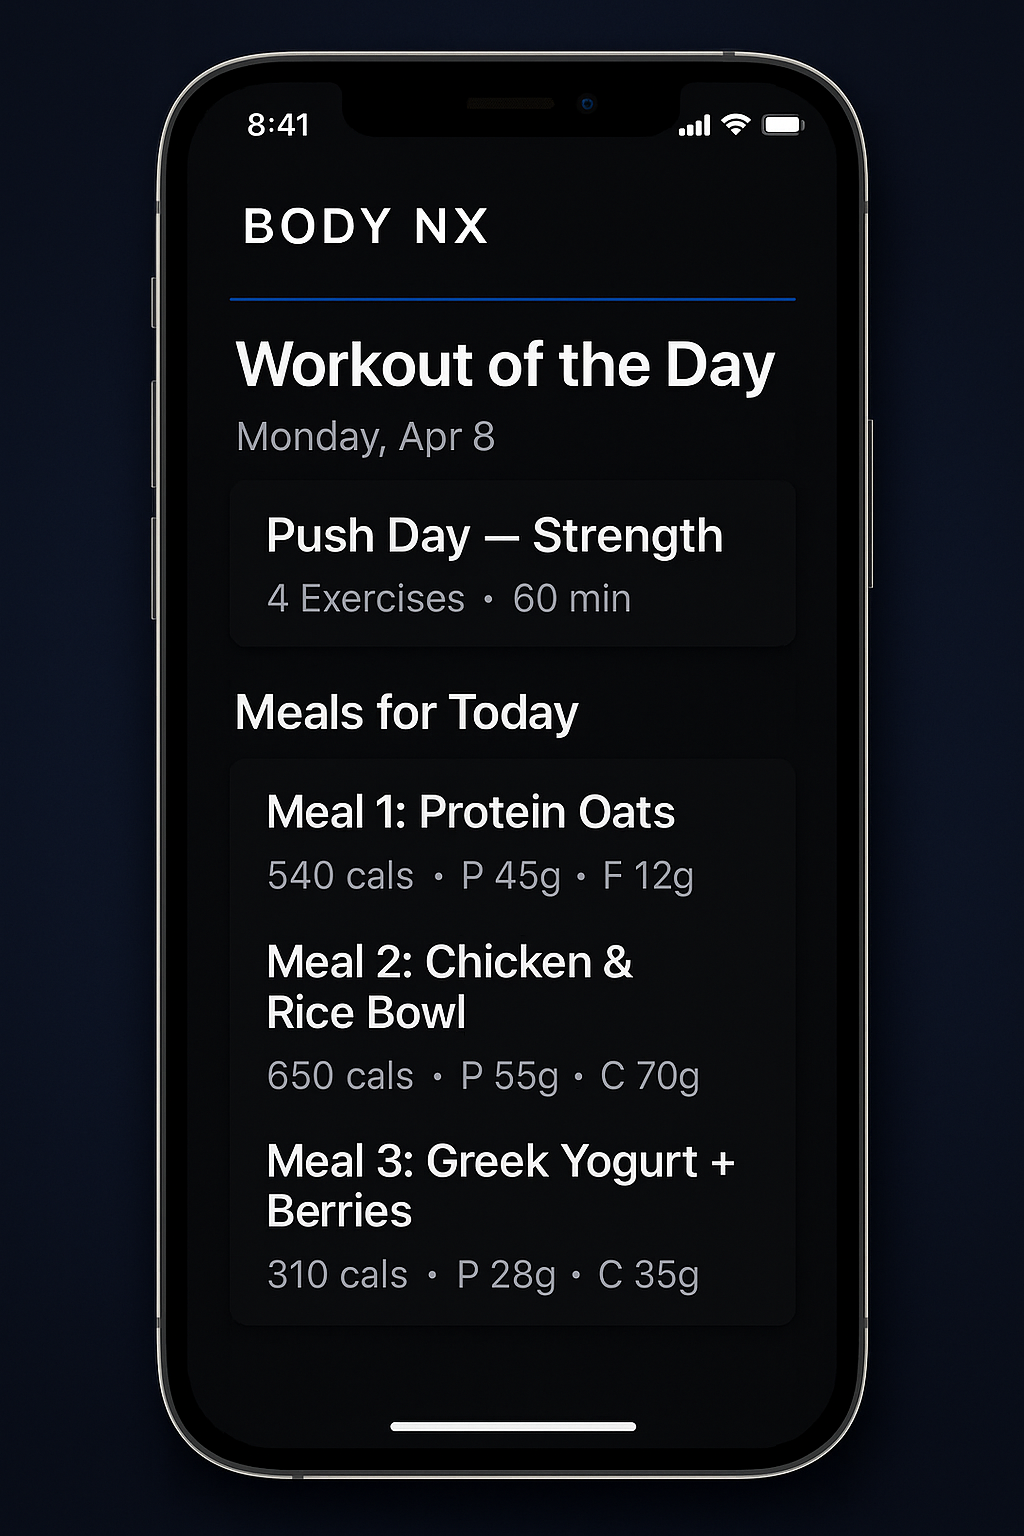Open the Push Day — Strength workout
Viewport: 1024px width, 1536px height.
tap(494, 536)
